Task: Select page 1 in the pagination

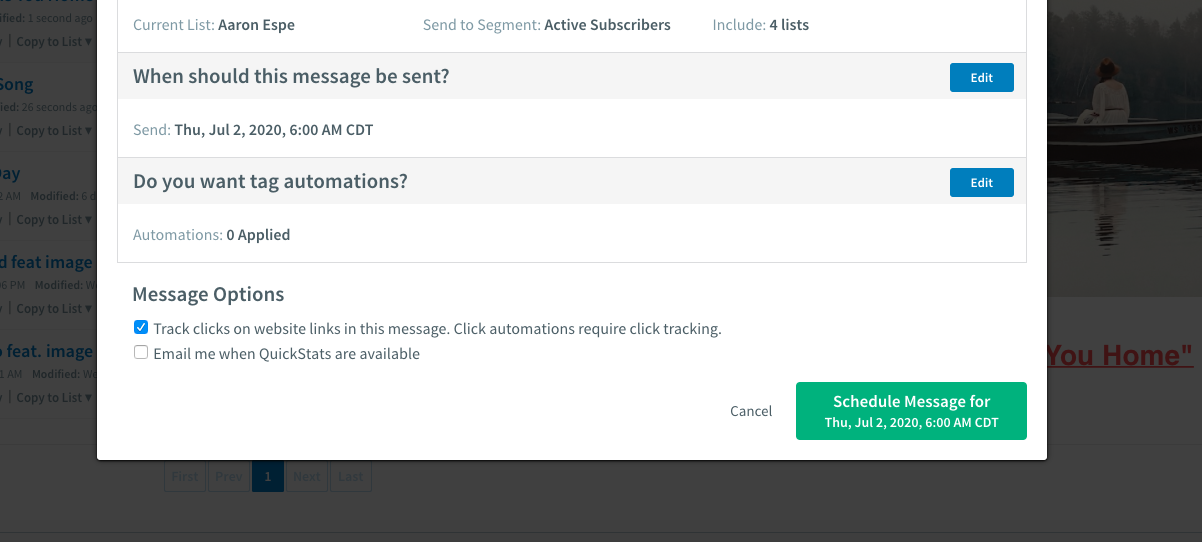Action: click(268, 476)
